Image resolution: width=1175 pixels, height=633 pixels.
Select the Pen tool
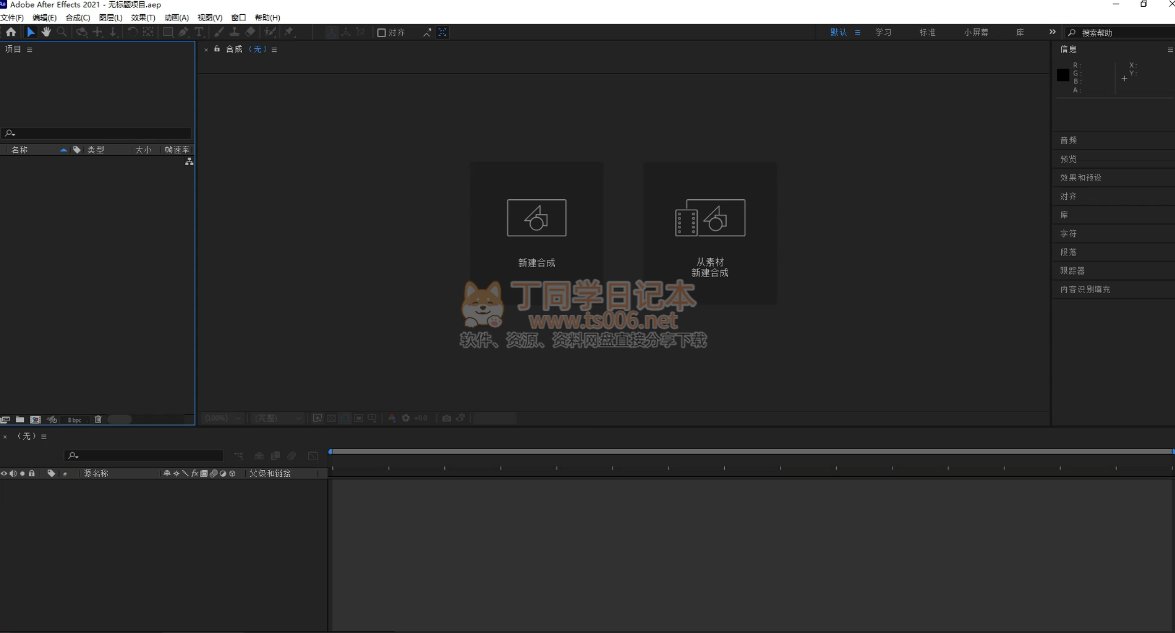coord(183,32)
